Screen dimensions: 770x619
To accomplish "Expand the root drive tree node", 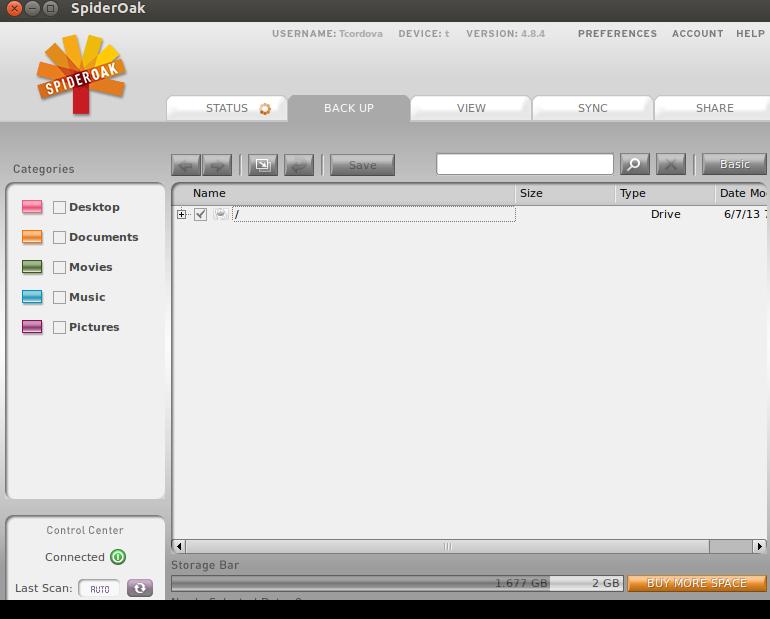I will click(181, 214).
